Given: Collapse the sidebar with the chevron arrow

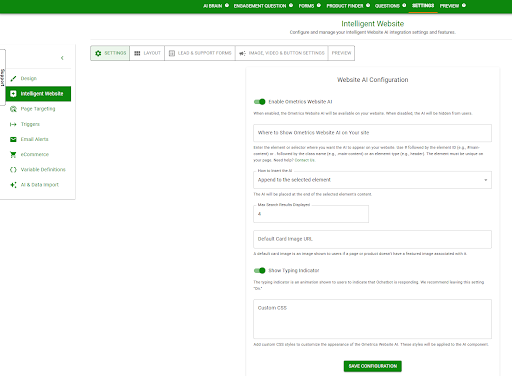Looking at the screenshot, I should coord(62,58).
